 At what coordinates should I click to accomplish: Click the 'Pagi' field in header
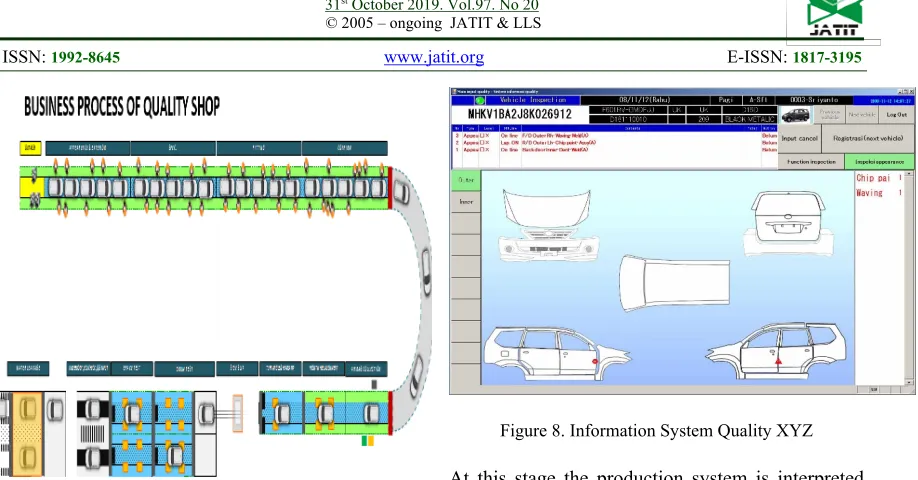click(725, 100)
